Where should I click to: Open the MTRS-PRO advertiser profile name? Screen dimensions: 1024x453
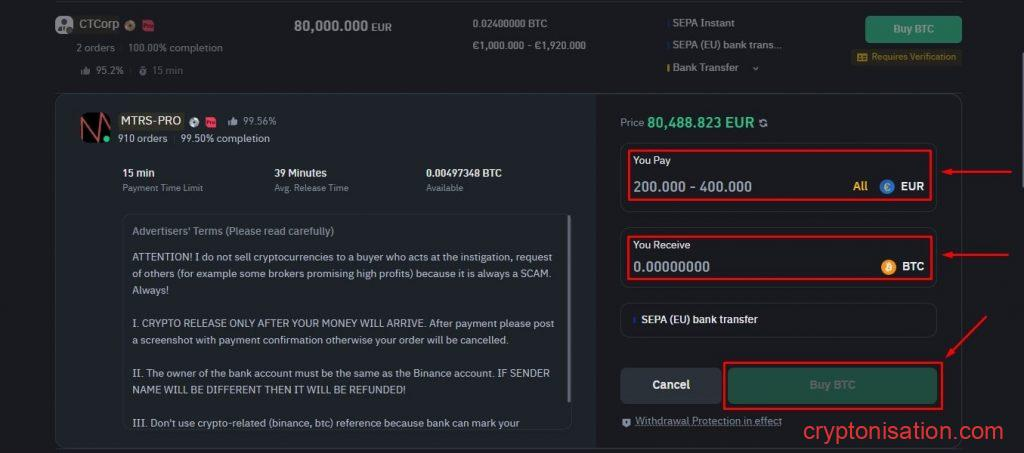pos(150,121)
